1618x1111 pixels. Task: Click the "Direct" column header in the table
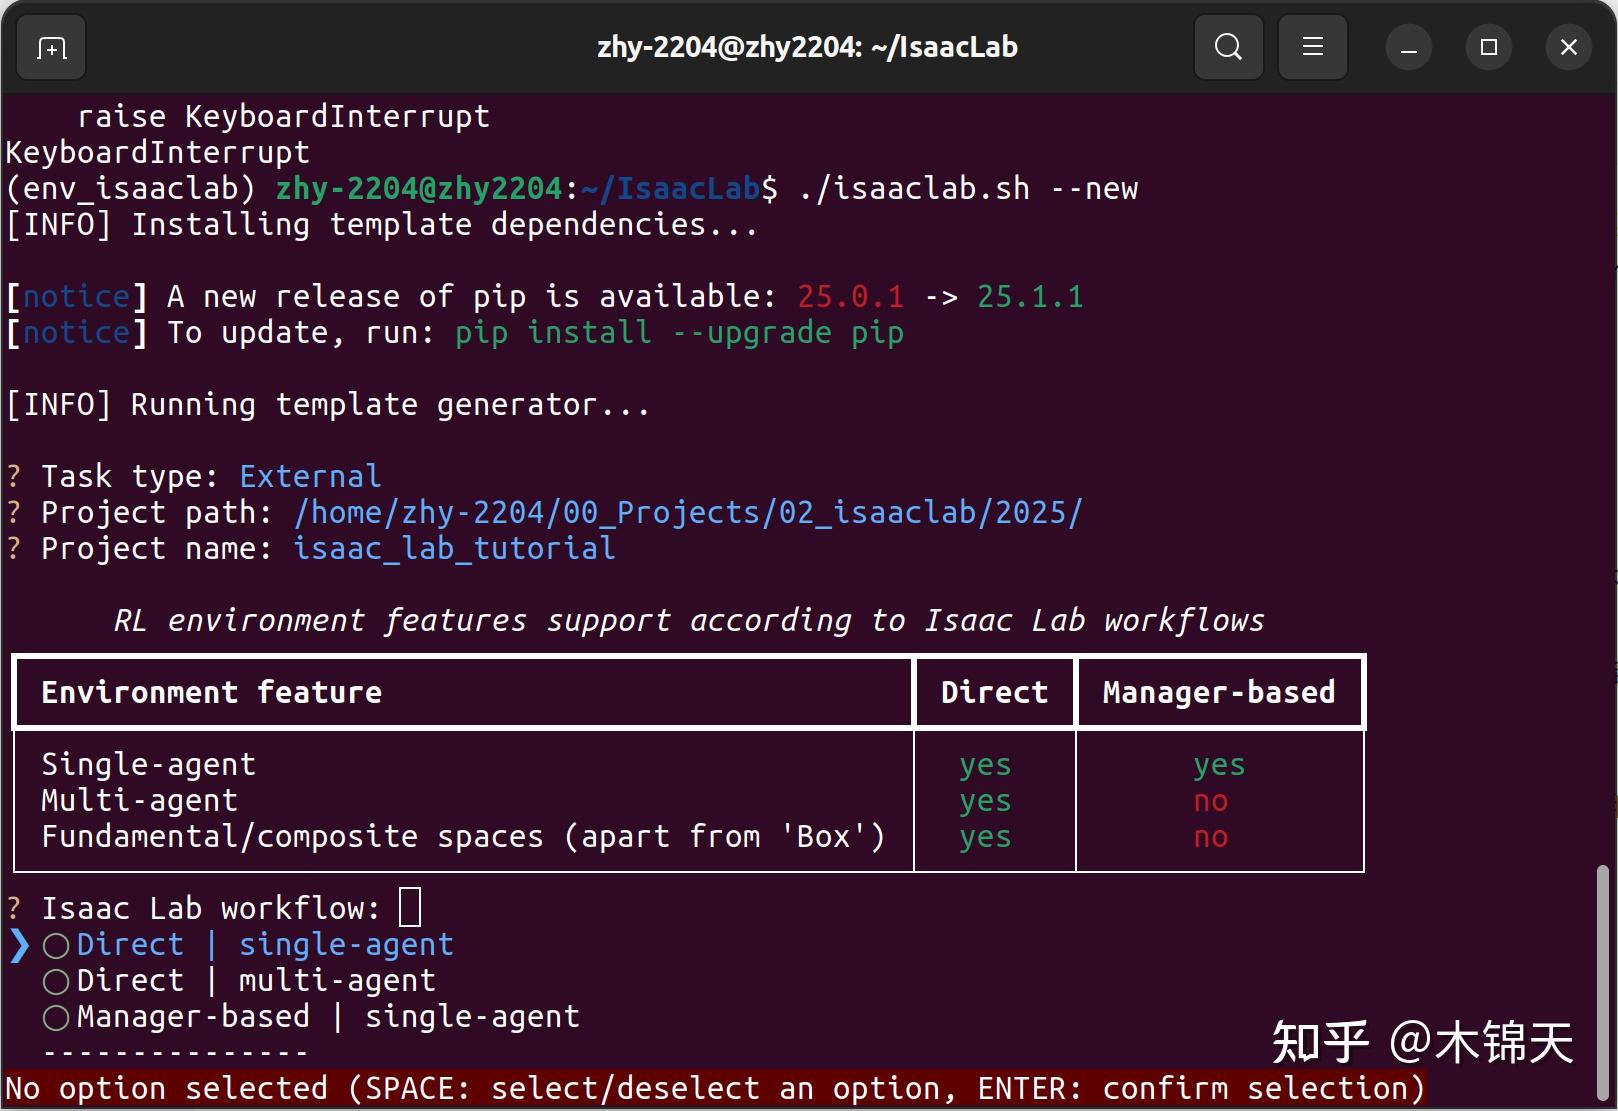coord(994,691)
